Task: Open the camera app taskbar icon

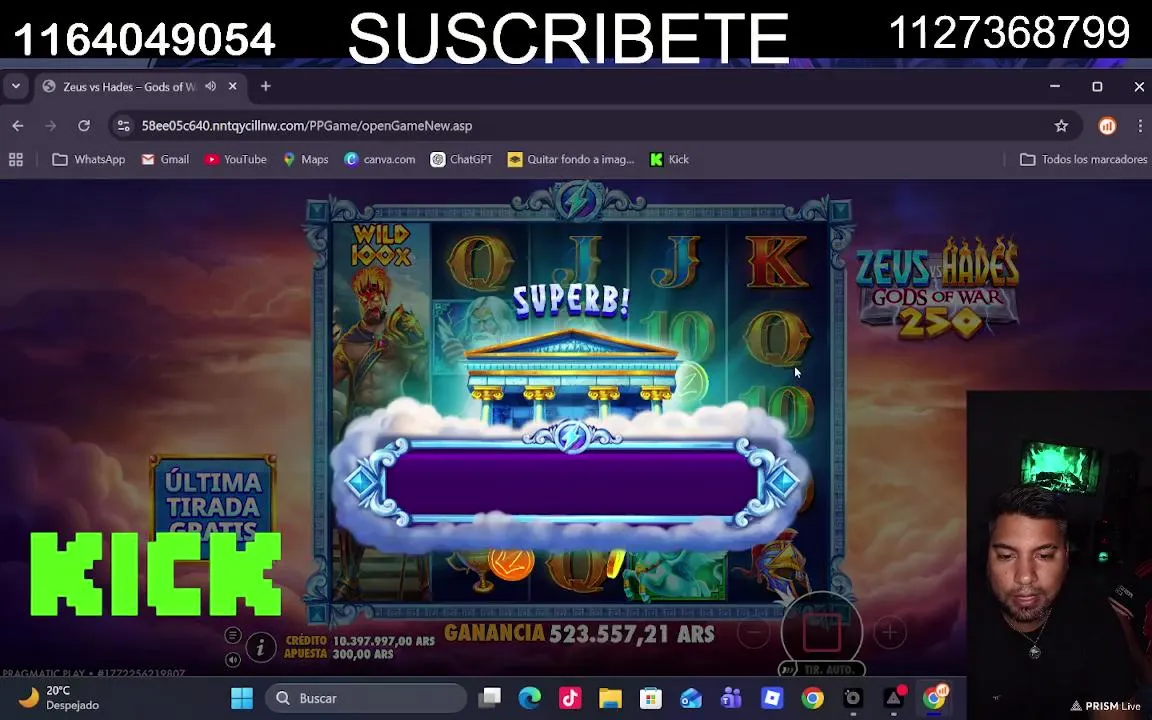Action: pos(853,698)
